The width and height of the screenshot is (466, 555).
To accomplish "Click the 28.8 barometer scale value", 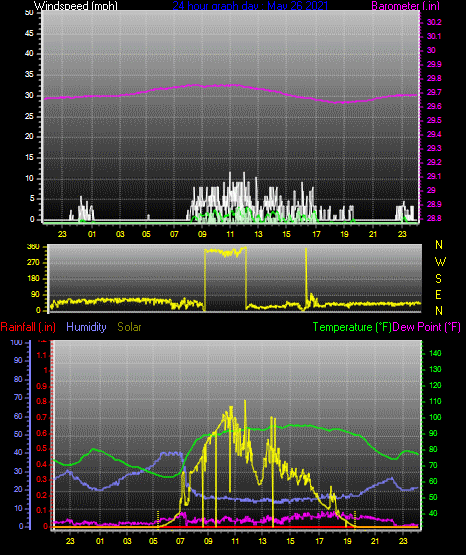I will [434, 218].
